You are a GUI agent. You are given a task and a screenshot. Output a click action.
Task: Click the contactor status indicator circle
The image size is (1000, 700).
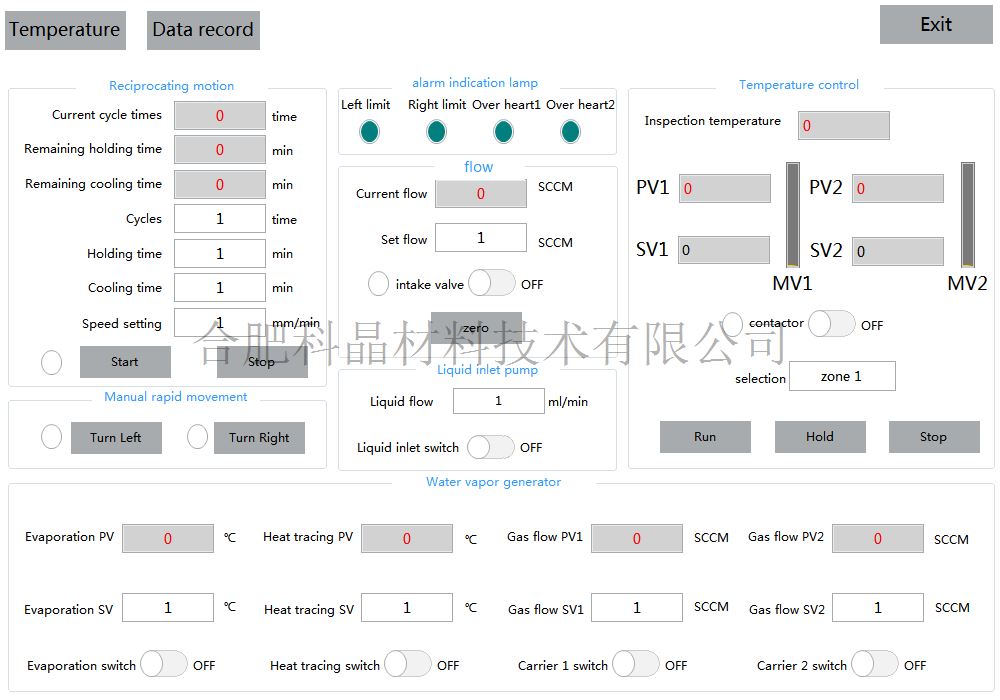[x=733, y=324]
